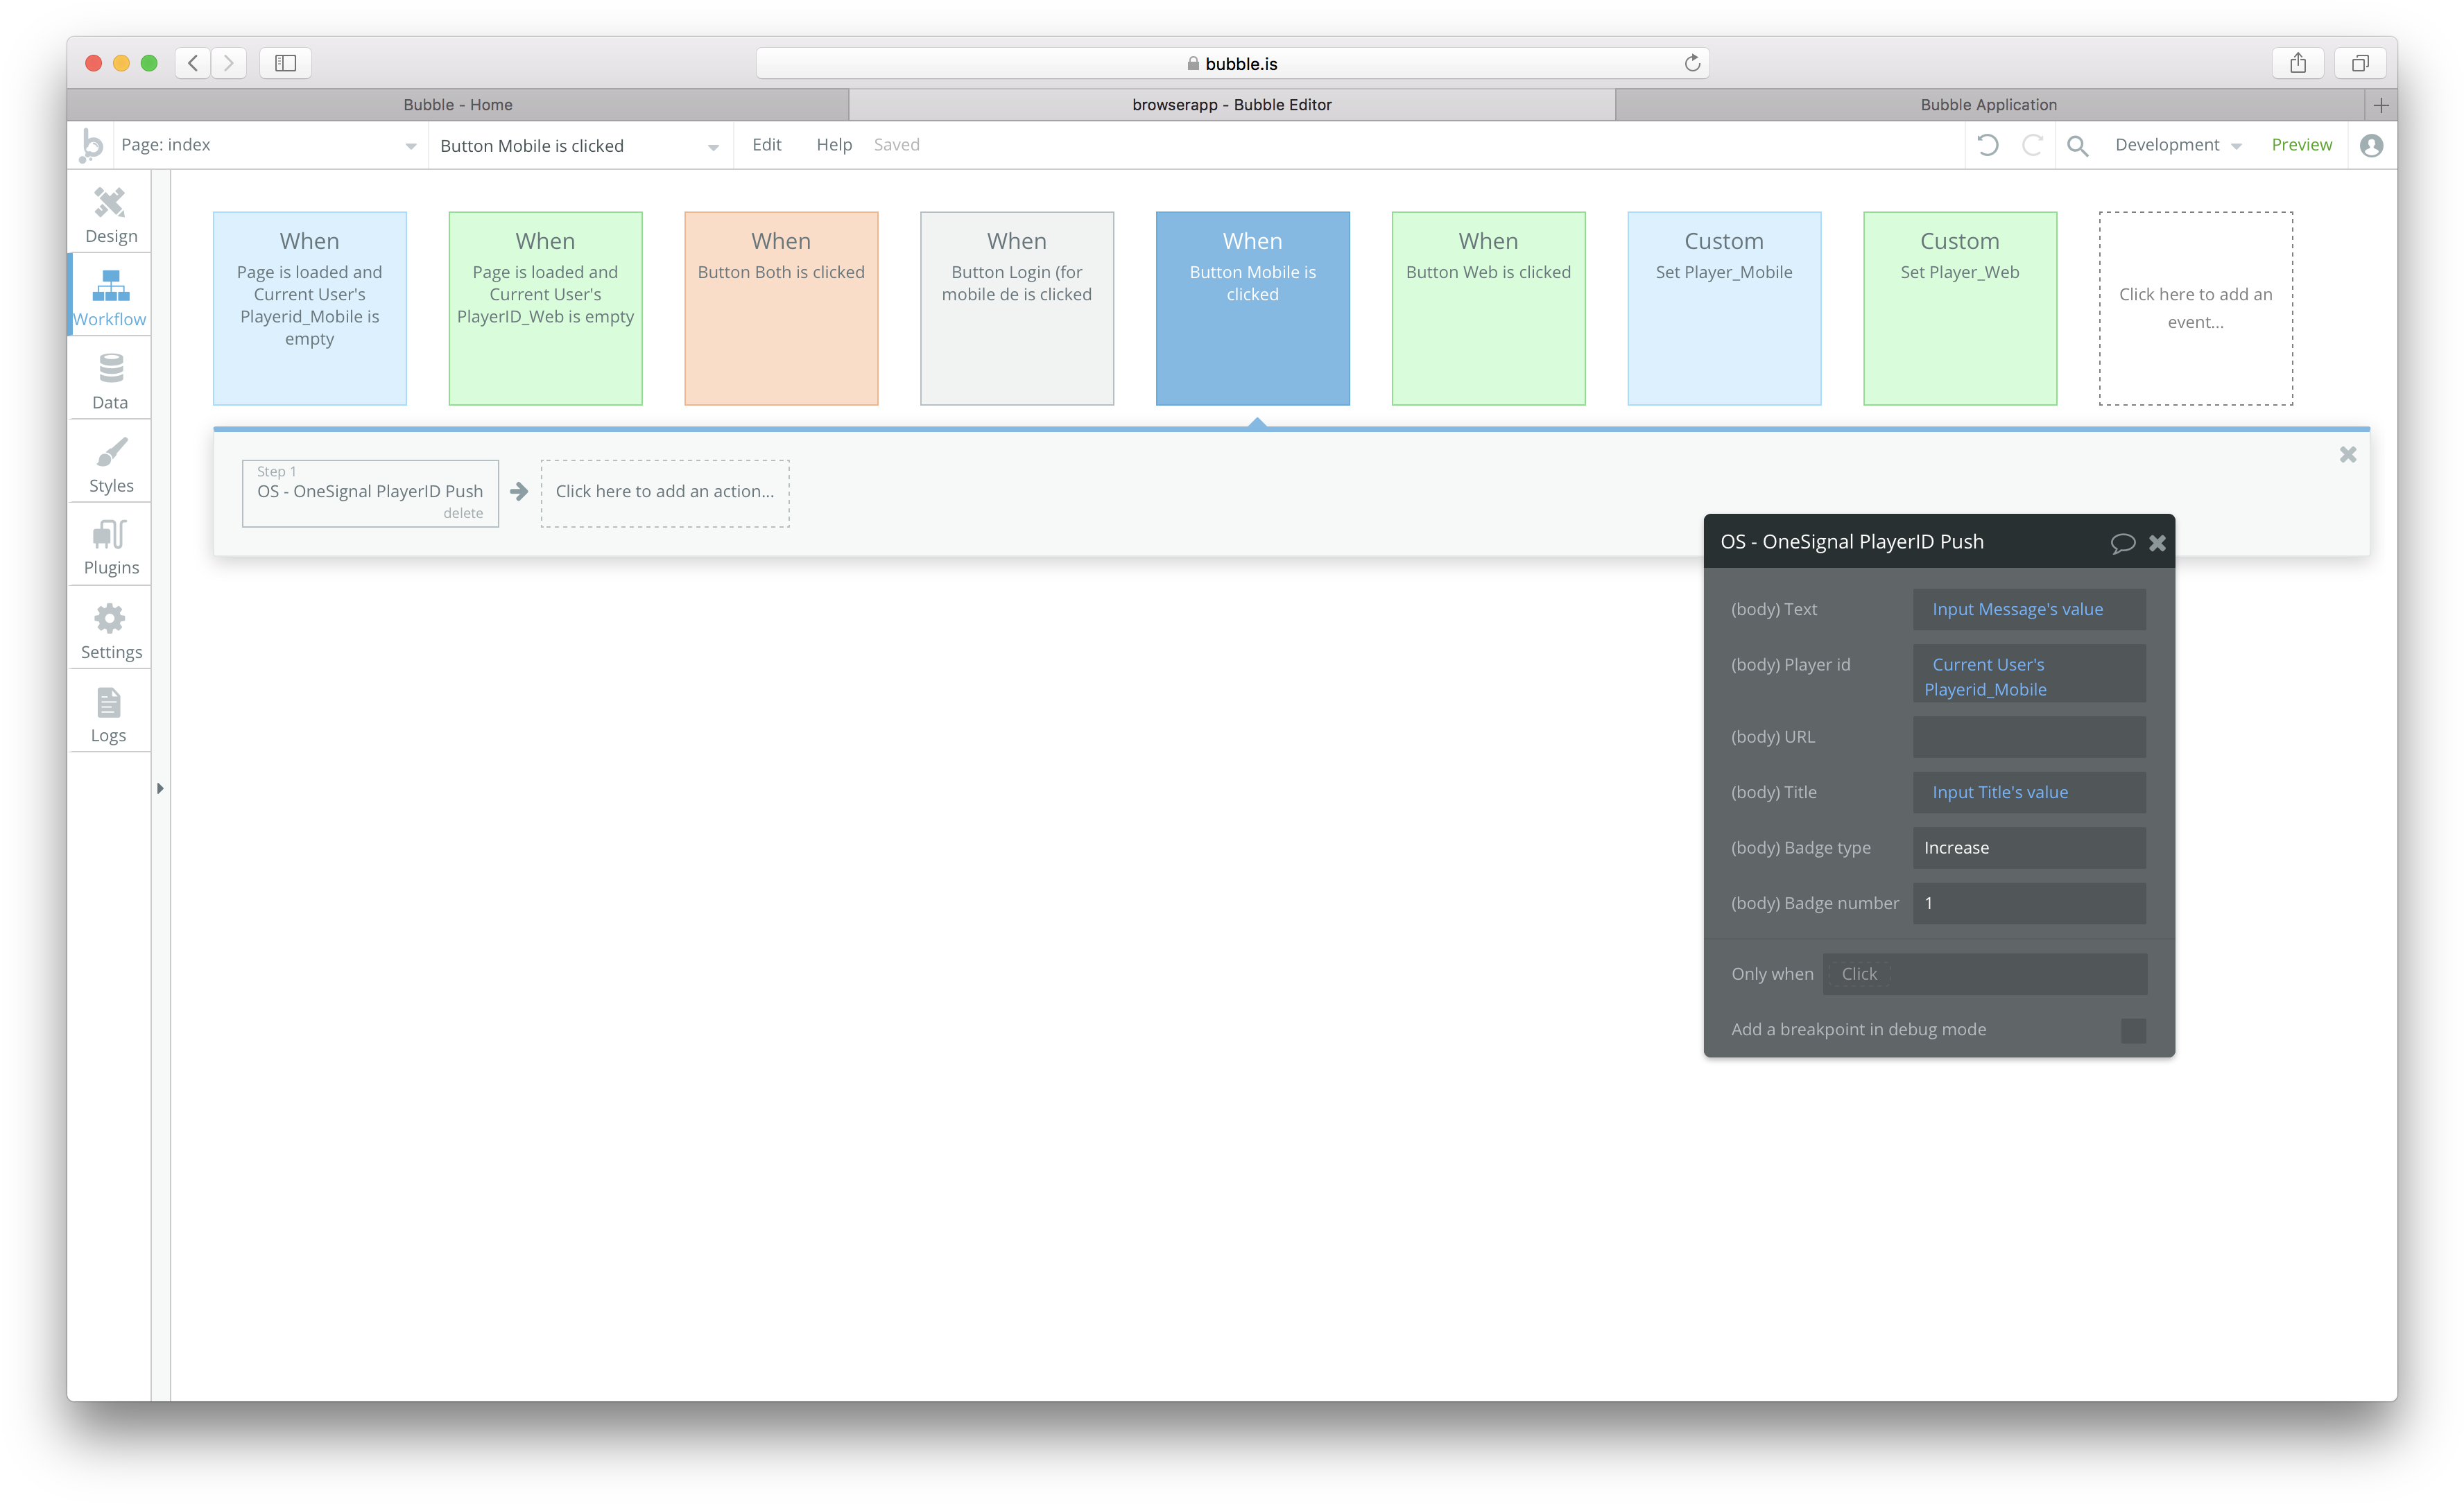Image resolution: width=2464 pixels, height=1504 pixels.
Task: Select Custom Set Player_Mobile event
Action: (x=1724, y=308)
